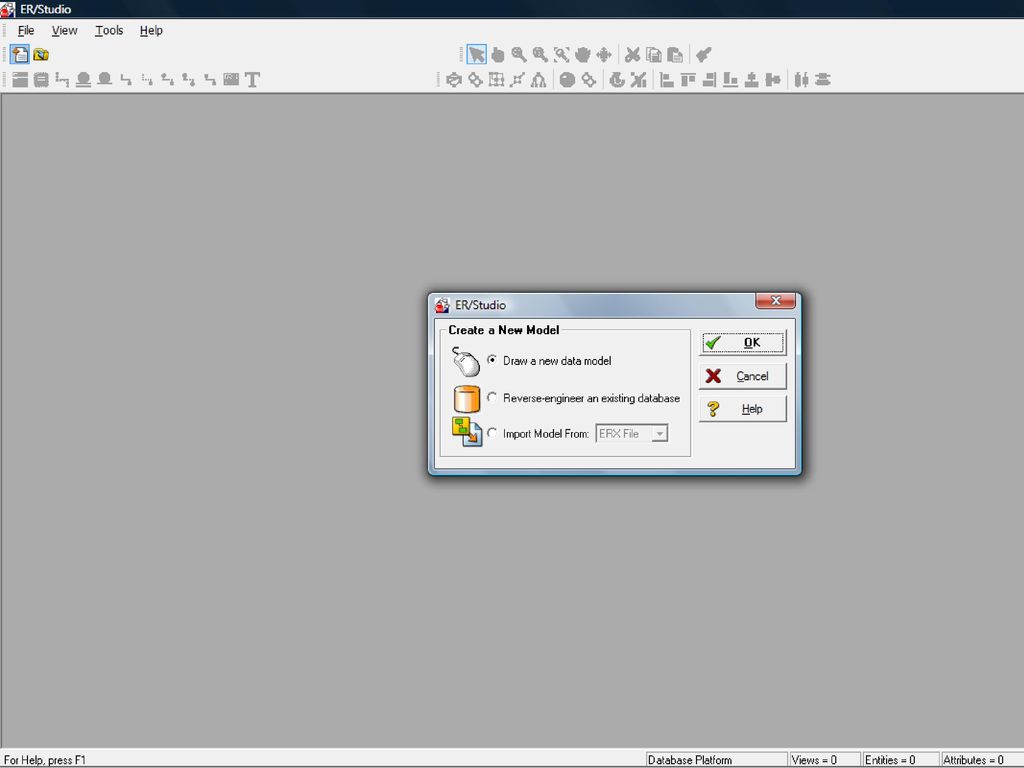Click the Cut scissors icon
This screenshot has height=768, width=1024.
point(632,55)
